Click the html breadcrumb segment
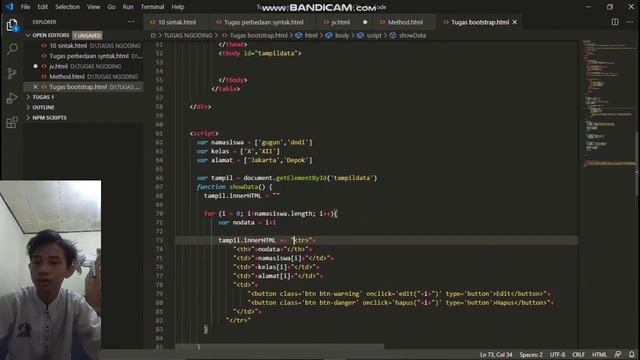The image size is (640, 360). 311,36
